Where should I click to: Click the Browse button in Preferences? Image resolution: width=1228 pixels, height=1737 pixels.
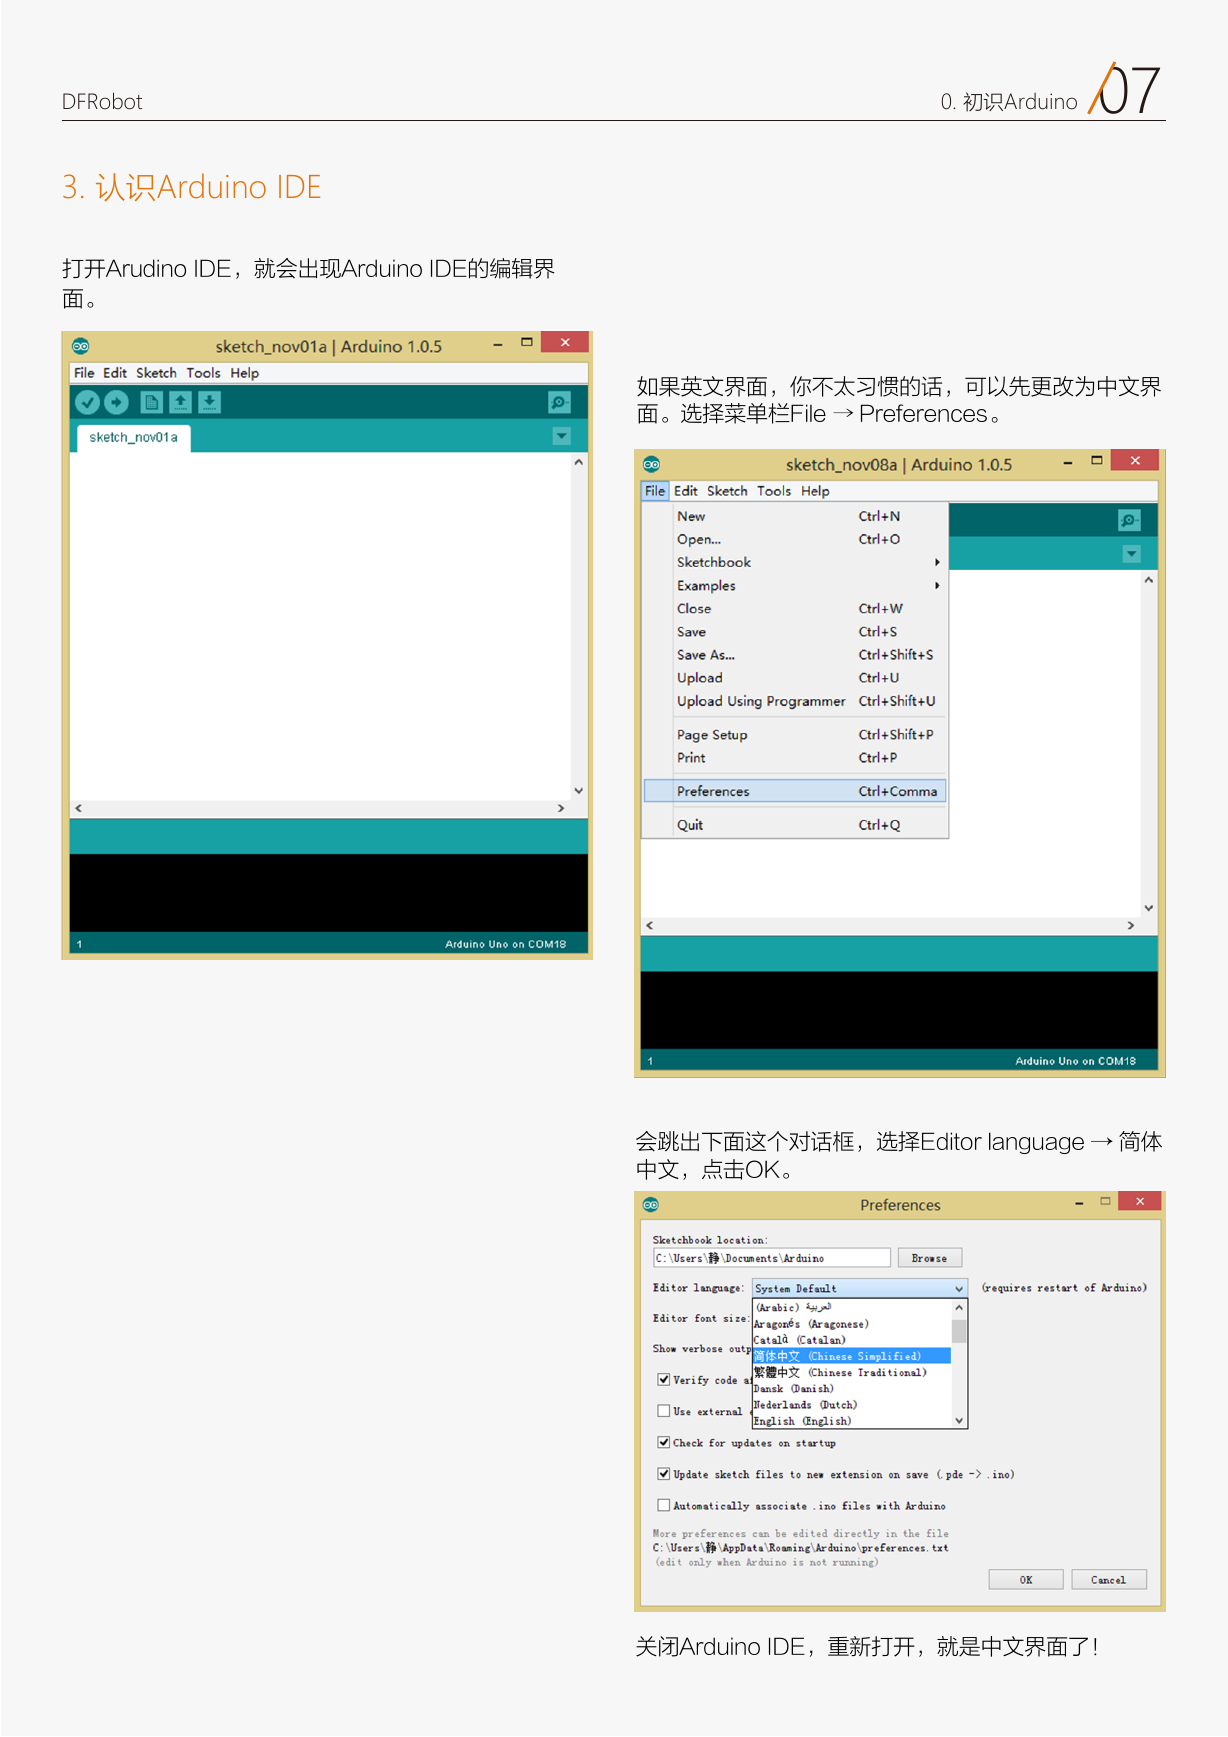tap(929, 1258)
